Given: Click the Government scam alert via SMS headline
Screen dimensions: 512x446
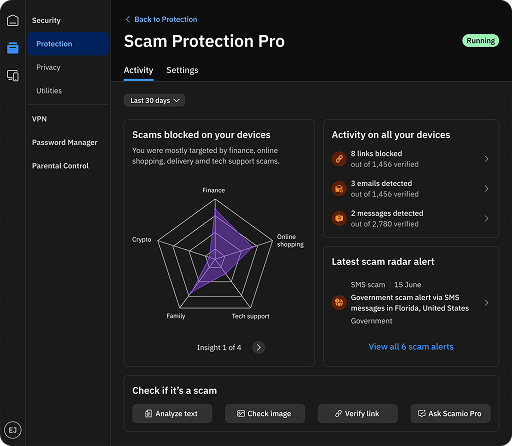Looking at the screenshot, I should pyautogui.click(x=410, y=303).
